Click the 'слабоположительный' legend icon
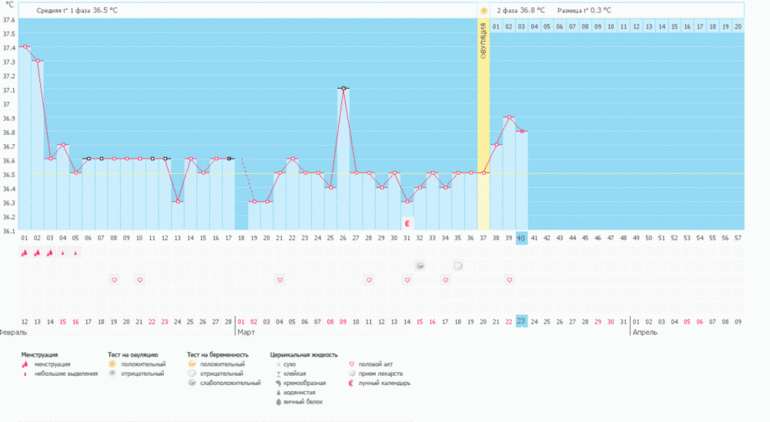 192,383
